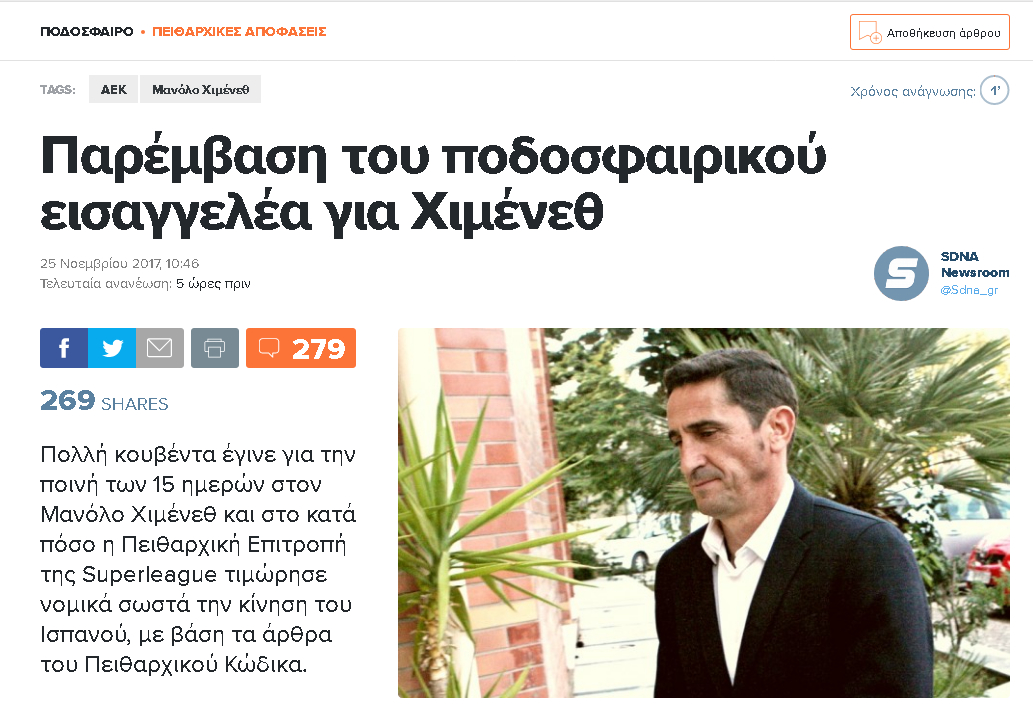
Task: Click the reading time 1' circle
Action: click(995, 90)
